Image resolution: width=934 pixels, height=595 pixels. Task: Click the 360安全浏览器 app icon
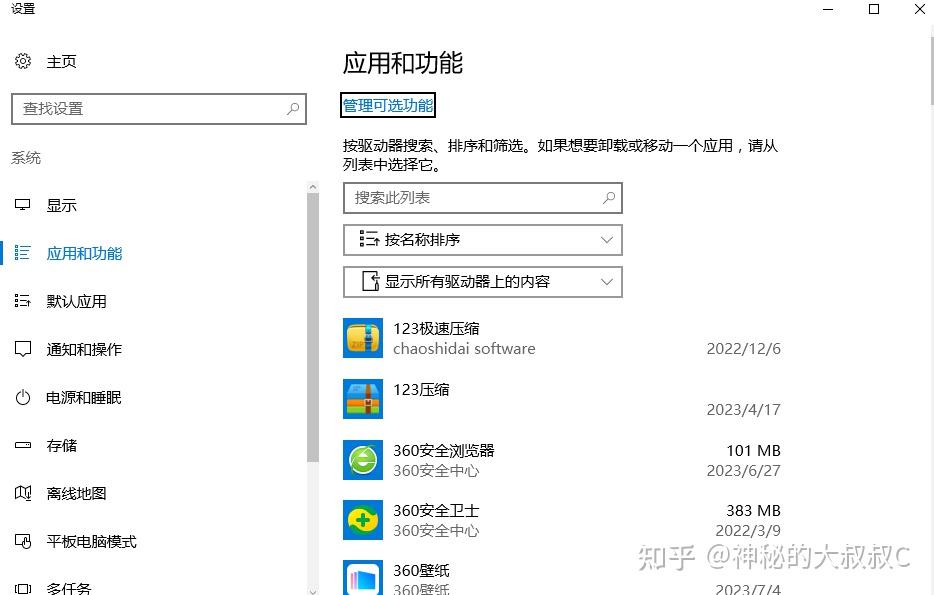coord(363,460)
